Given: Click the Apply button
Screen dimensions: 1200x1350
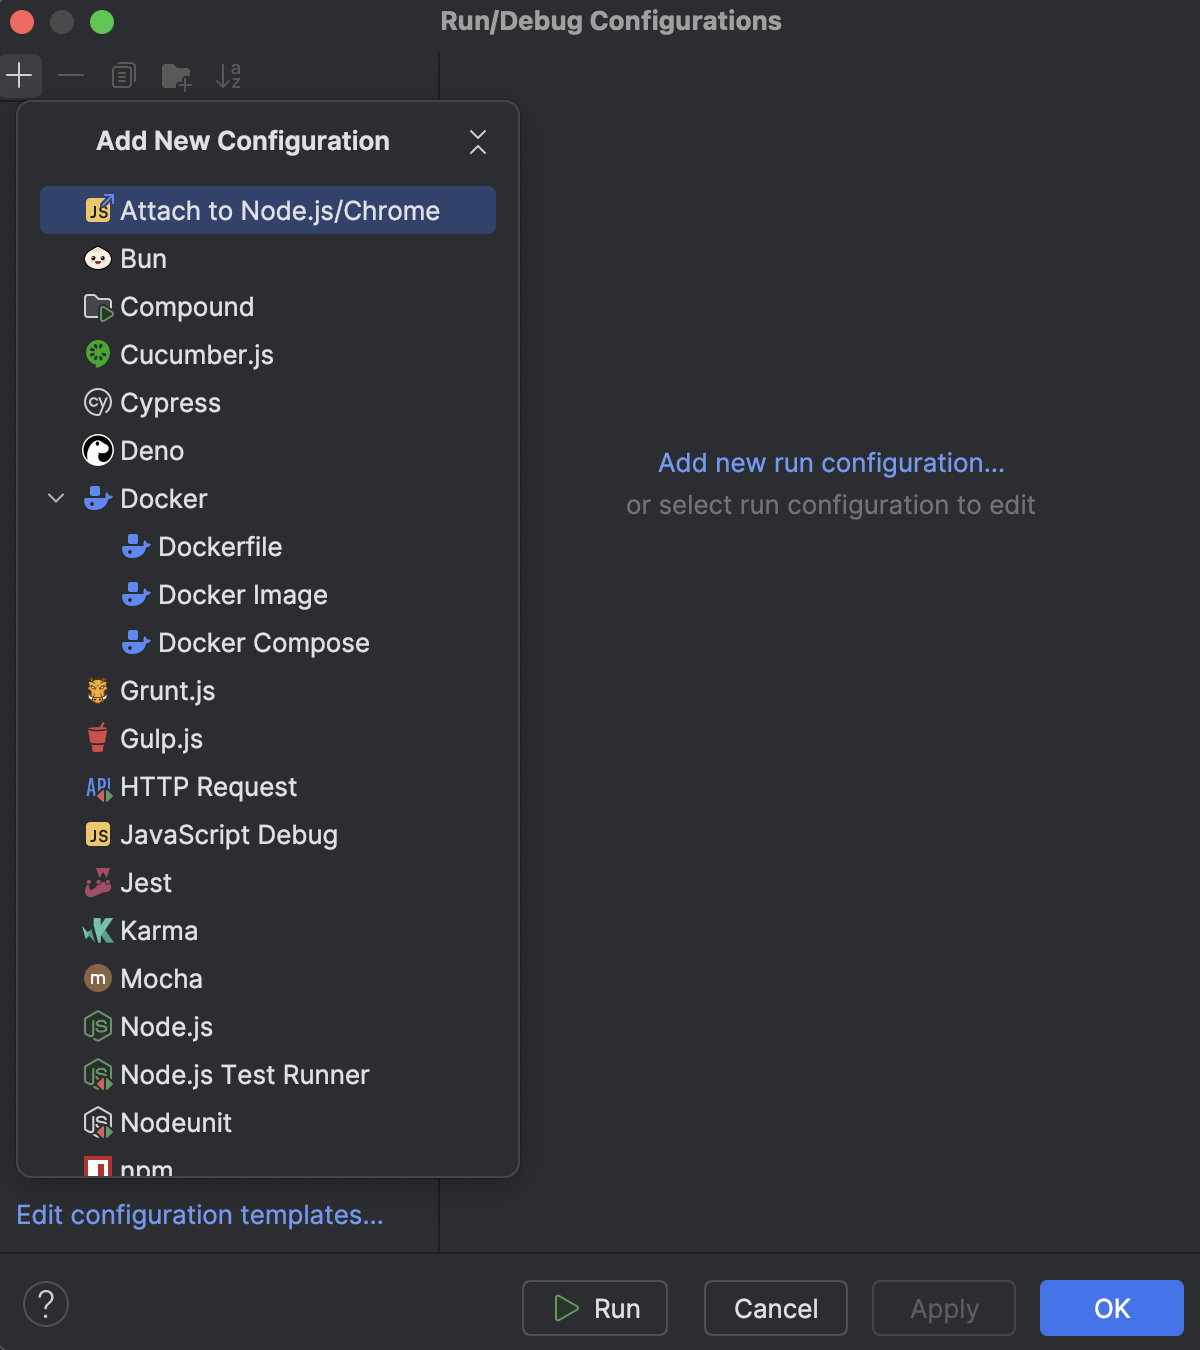Looking at the screenshot, I should (943, 1308).
